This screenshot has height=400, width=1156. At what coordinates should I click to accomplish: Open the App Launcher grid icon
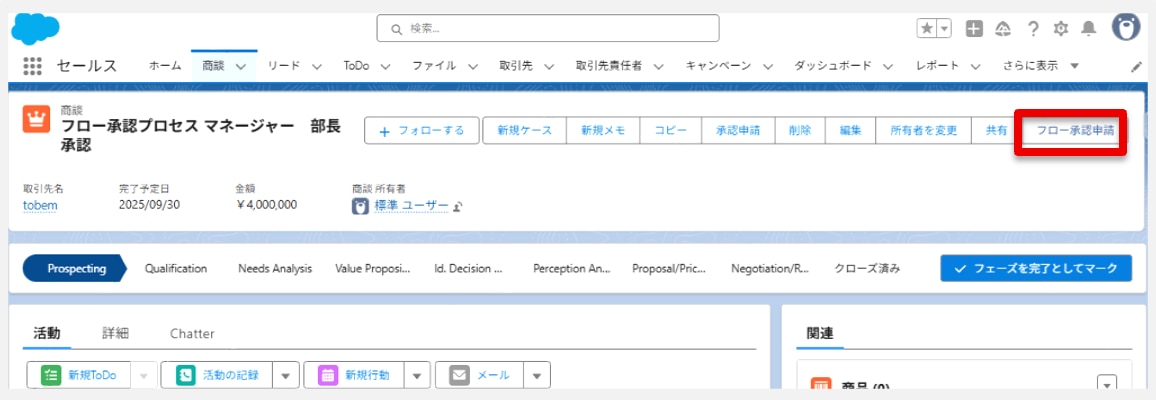point(32,66)
